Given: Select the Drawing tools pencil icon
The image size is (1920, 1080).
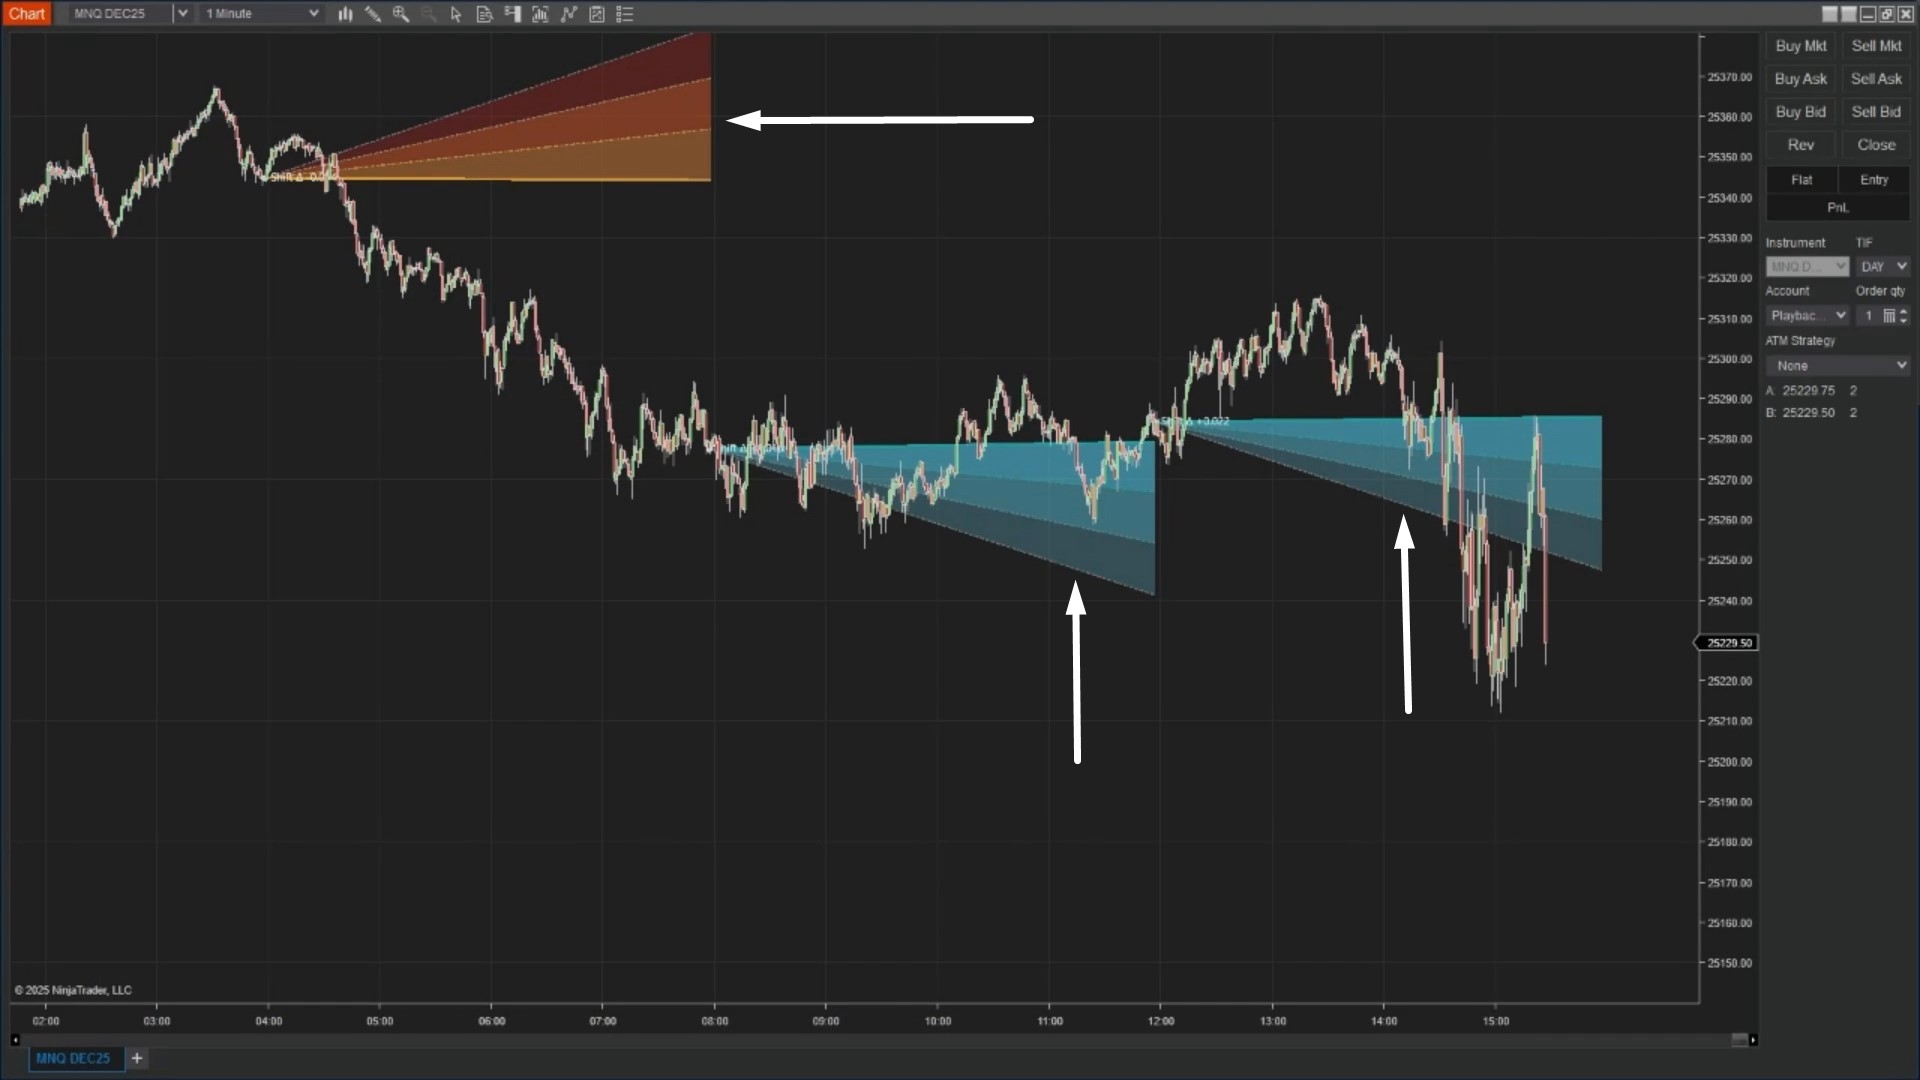Looking at the screenshot, I should (373, 14).
